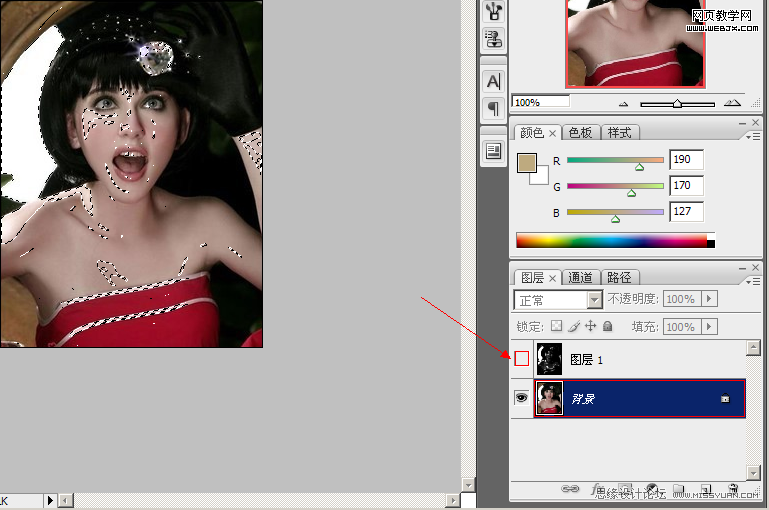Click the R value input field
Viewport: 769px width, 510px height.
pos(686,160)
